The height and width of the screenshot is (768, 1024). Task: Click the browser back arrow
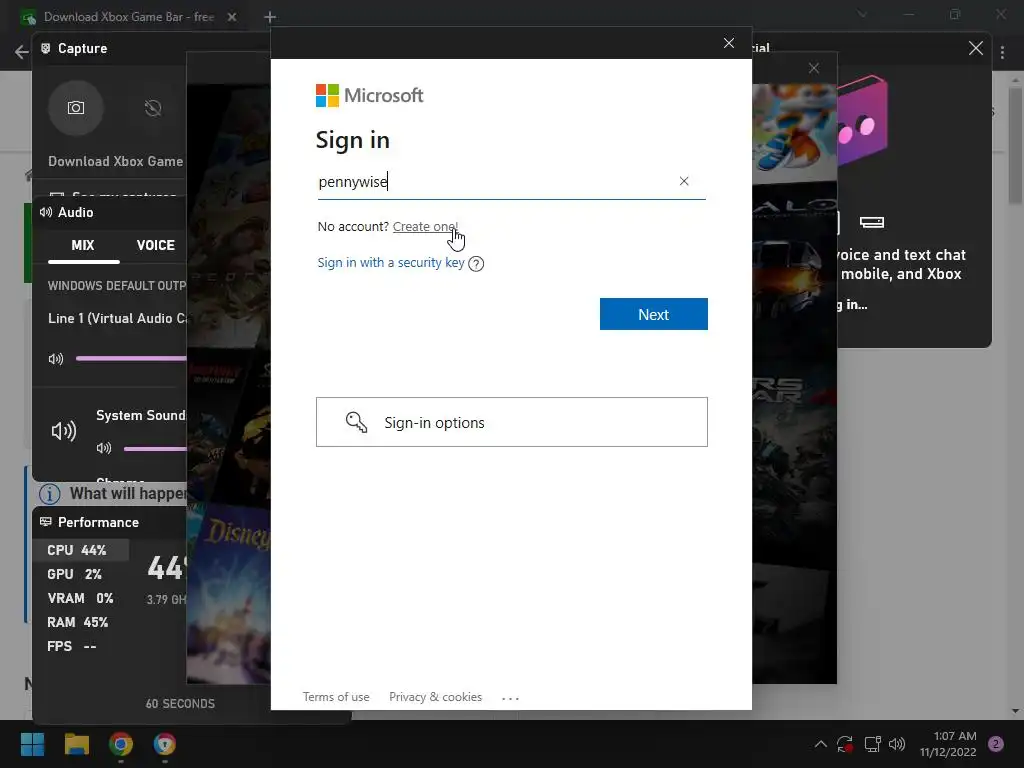tap(22, 52)
